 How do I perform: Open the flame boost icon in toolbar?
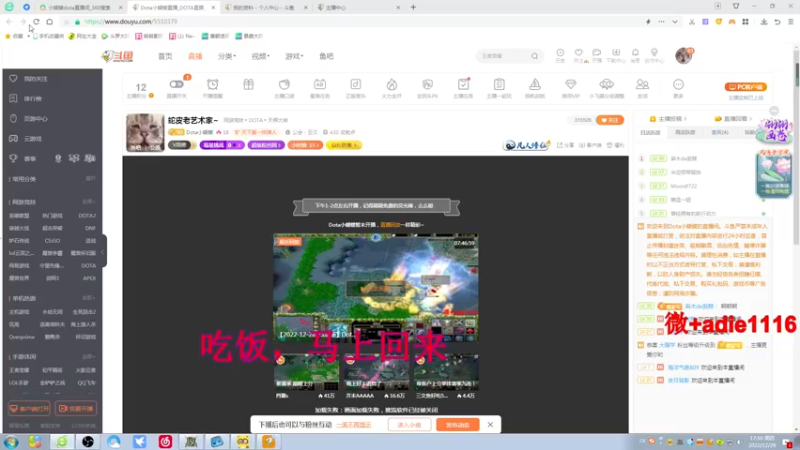(x=392, y=85)
